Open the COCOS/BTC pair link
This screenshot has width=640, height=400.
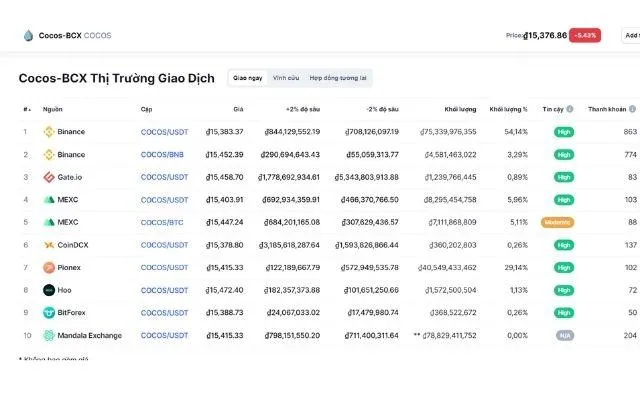pos(162,222)
